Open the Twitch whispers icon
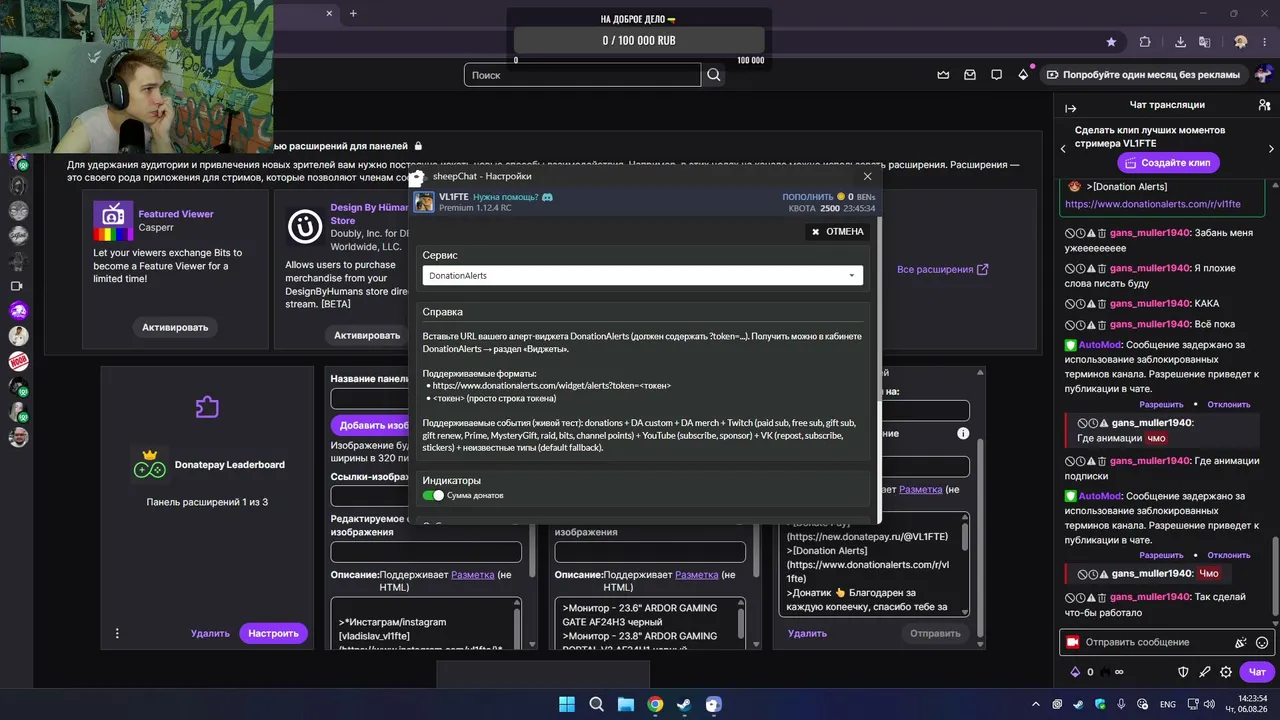 pyautogui.click(x=996, y=75)
